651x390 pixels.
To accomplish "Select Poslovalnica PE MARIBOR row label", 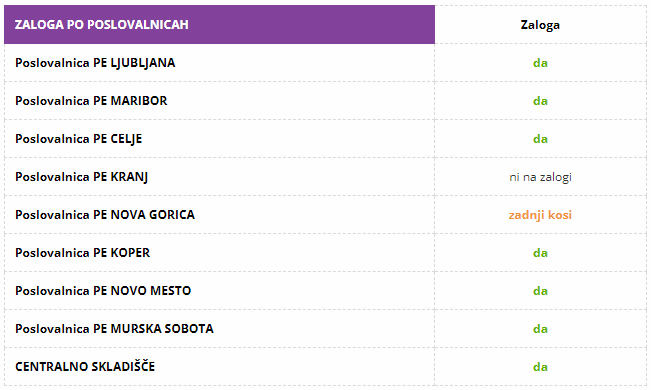I will (91, 101).
